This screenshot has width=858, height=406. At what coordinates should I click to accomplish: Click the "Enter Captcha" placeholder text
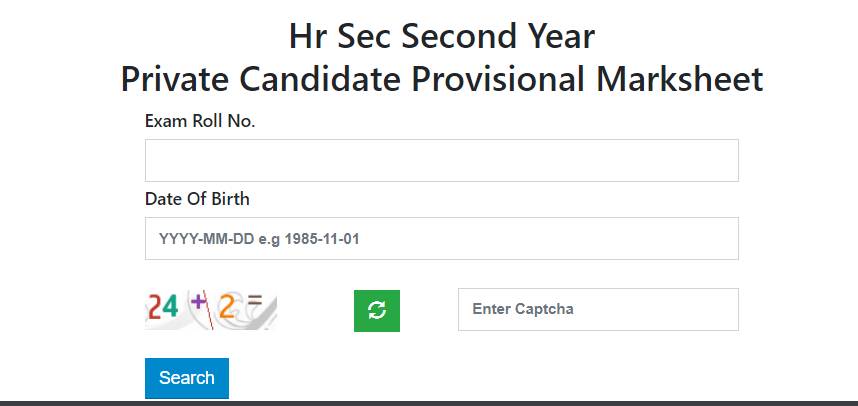coord(523,309)
